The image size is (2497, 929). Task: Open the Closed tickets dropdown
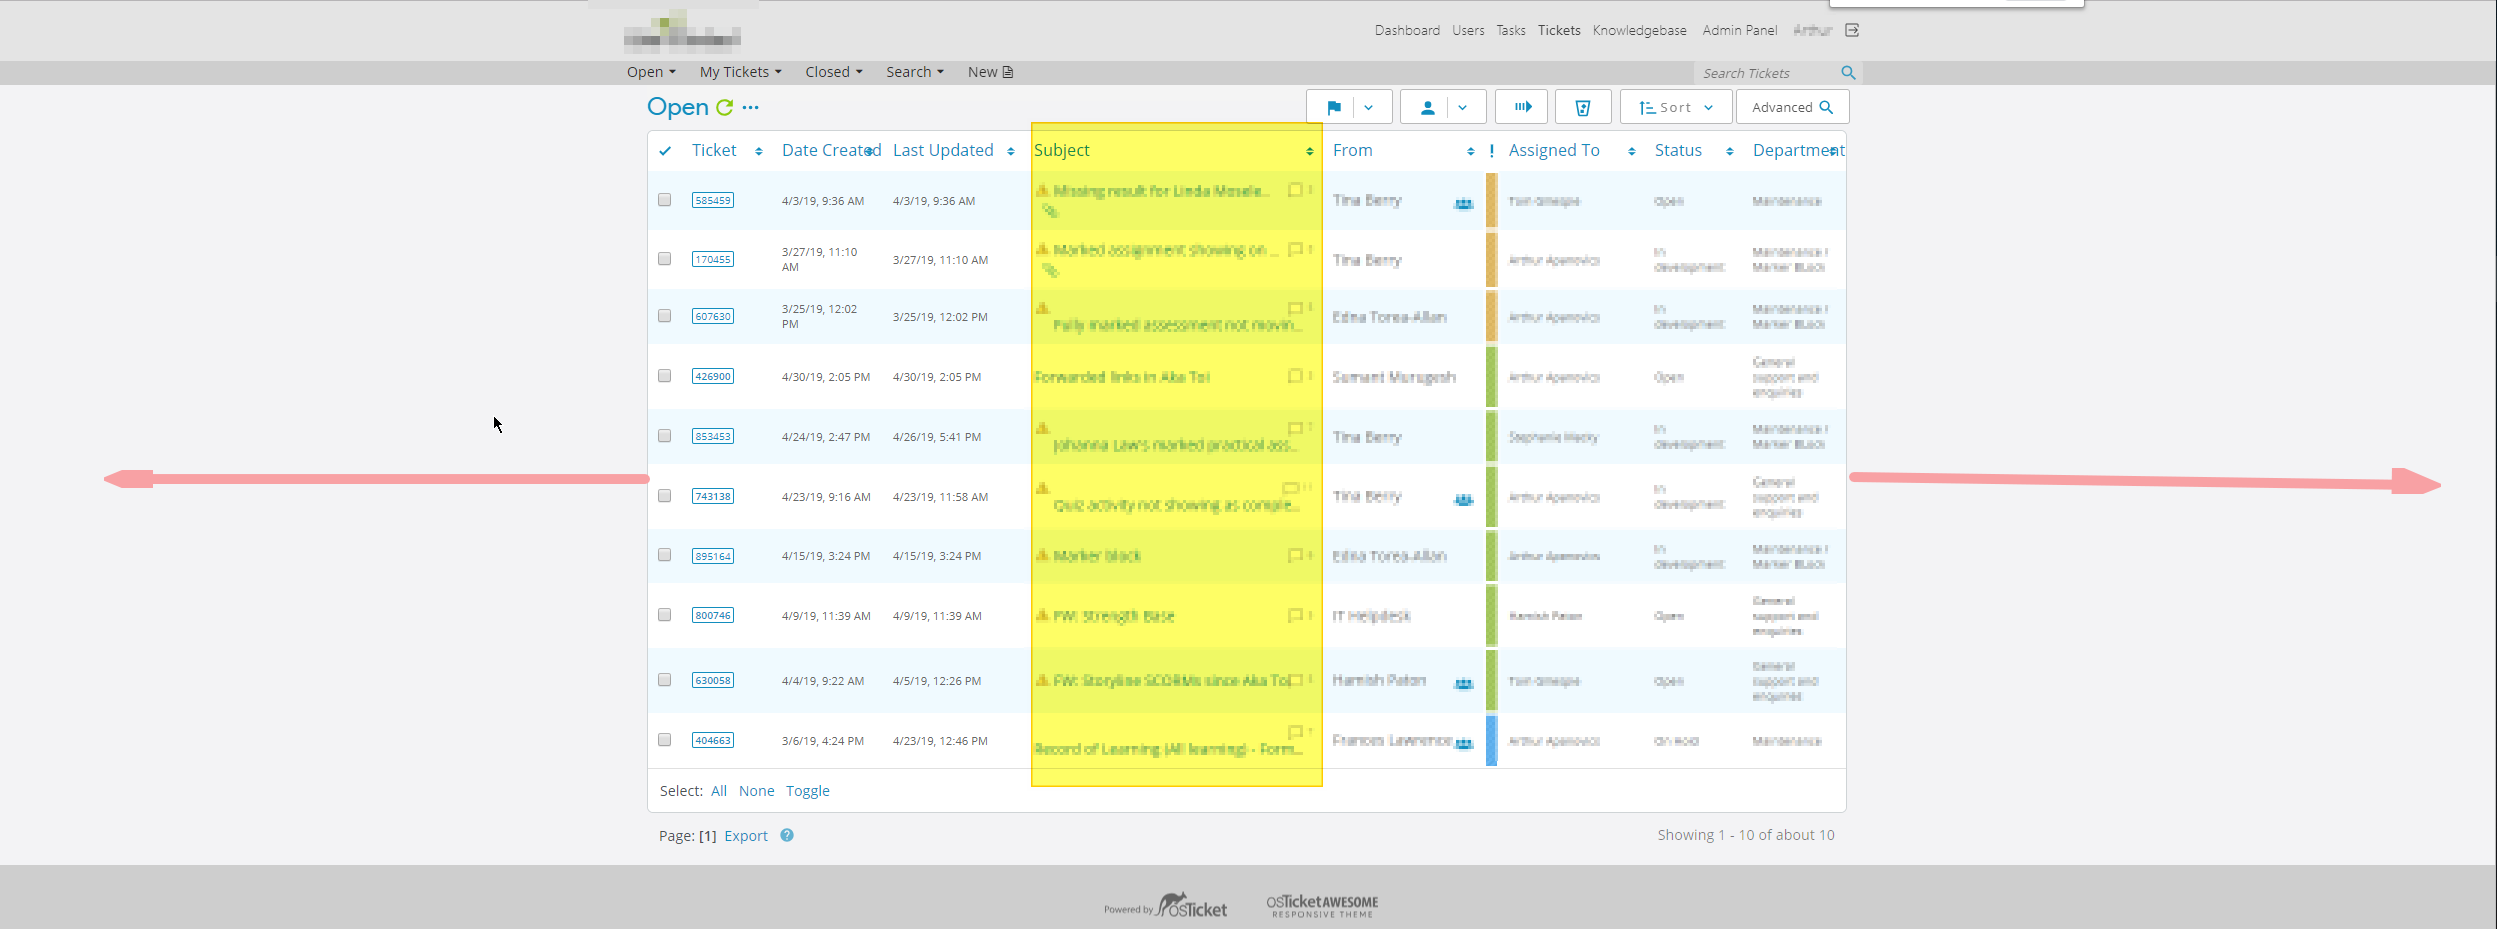tap(833, 72)
